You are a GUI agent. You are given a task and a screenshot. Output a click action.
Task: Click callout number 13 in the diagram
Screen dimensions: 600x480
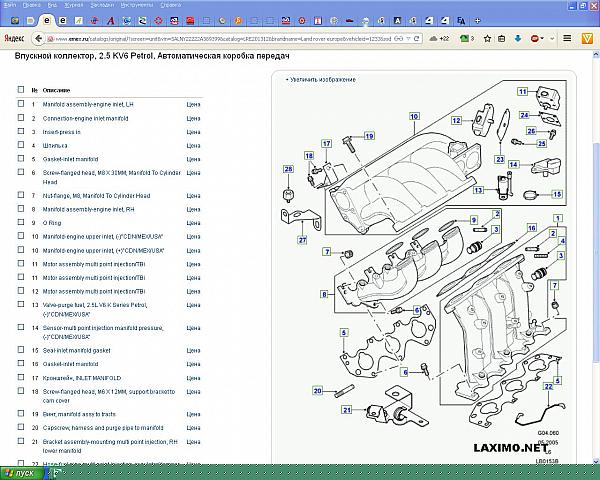tap(478, 190)
